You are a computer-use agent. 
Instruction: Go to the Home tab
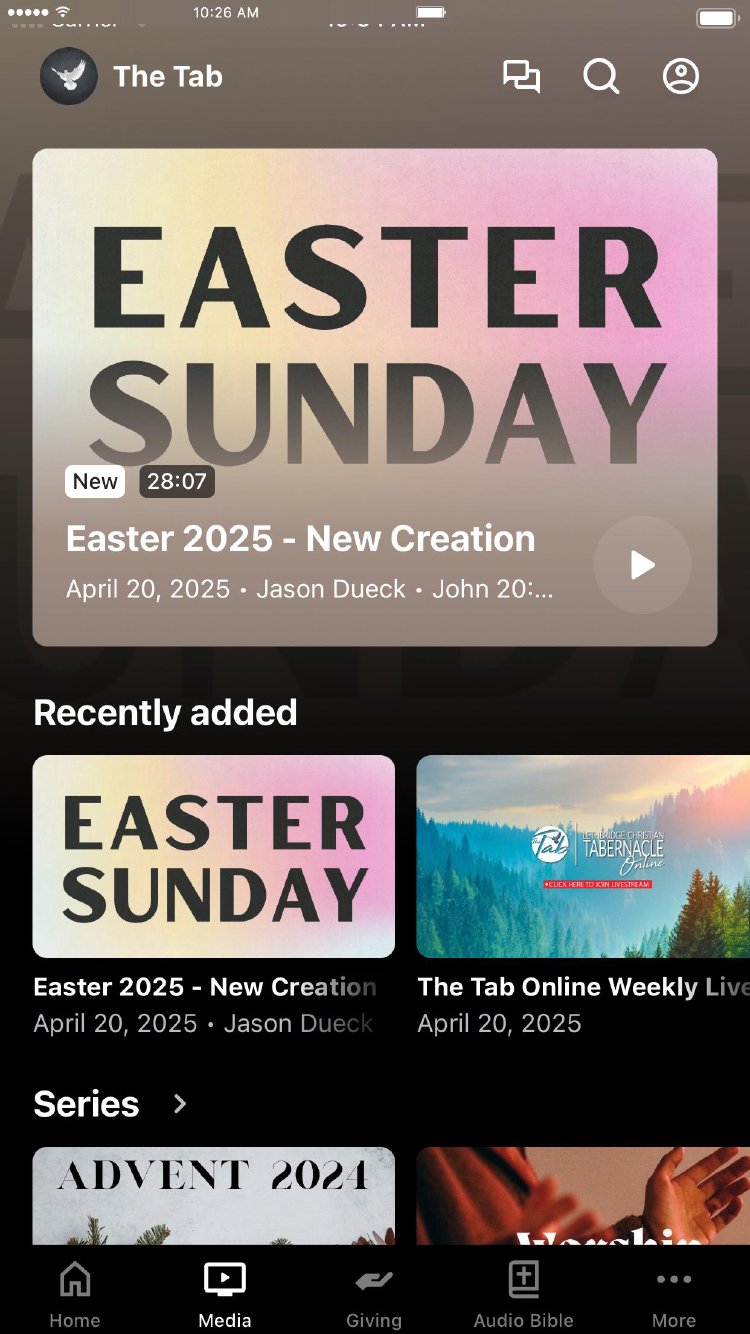[75, 1295]
